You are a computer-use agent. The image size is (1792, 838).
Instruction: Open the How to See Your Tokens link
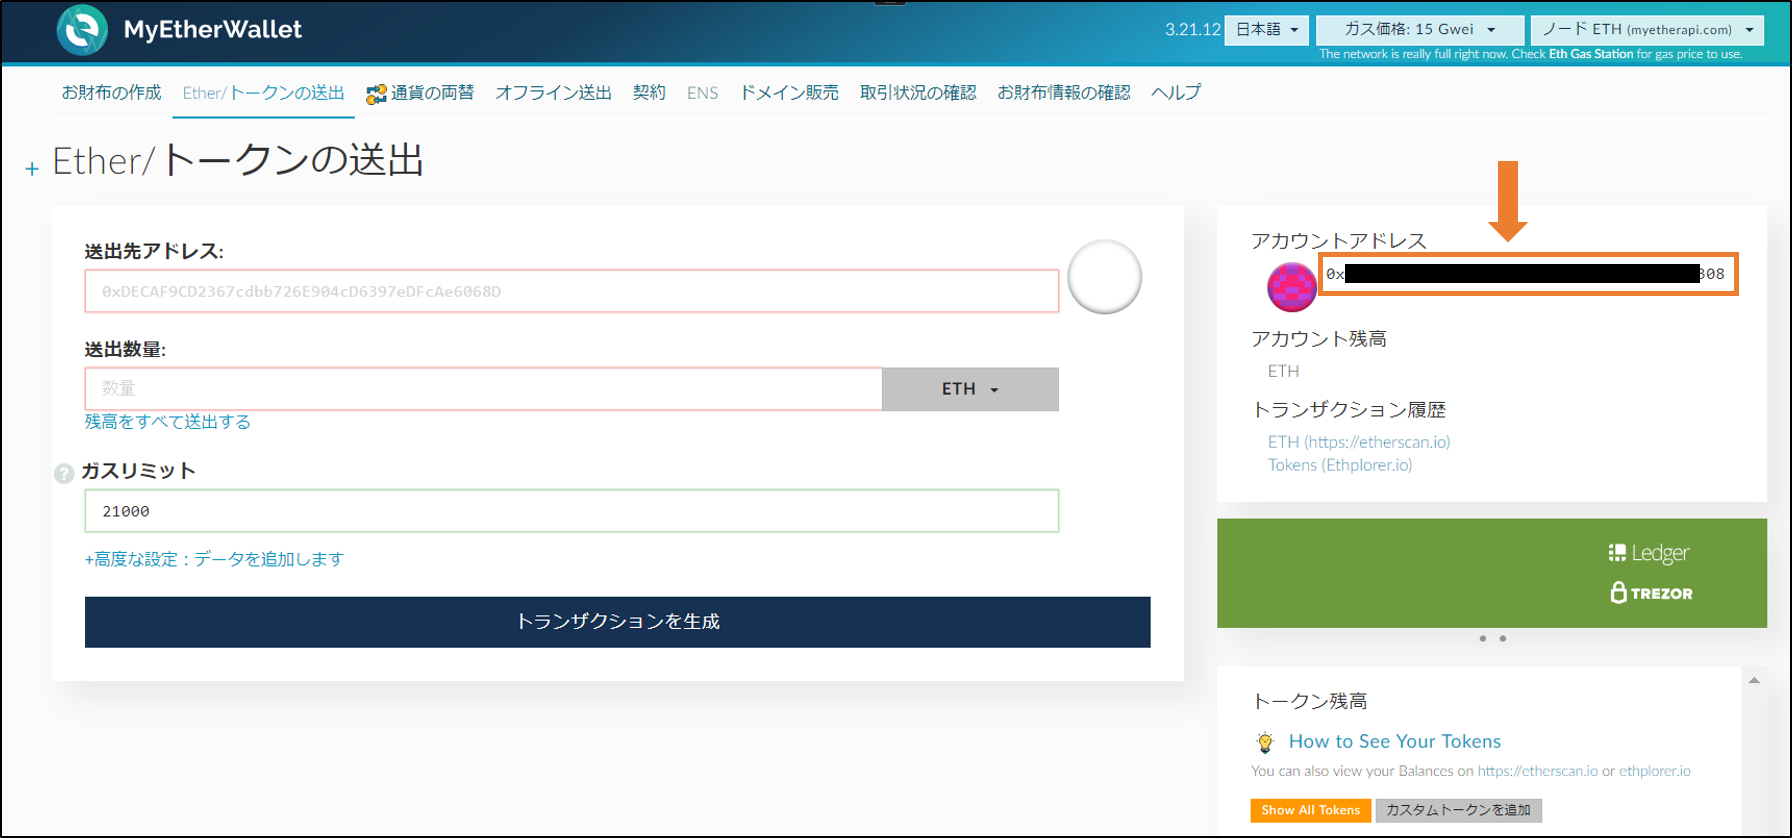tap(1395, 741)
